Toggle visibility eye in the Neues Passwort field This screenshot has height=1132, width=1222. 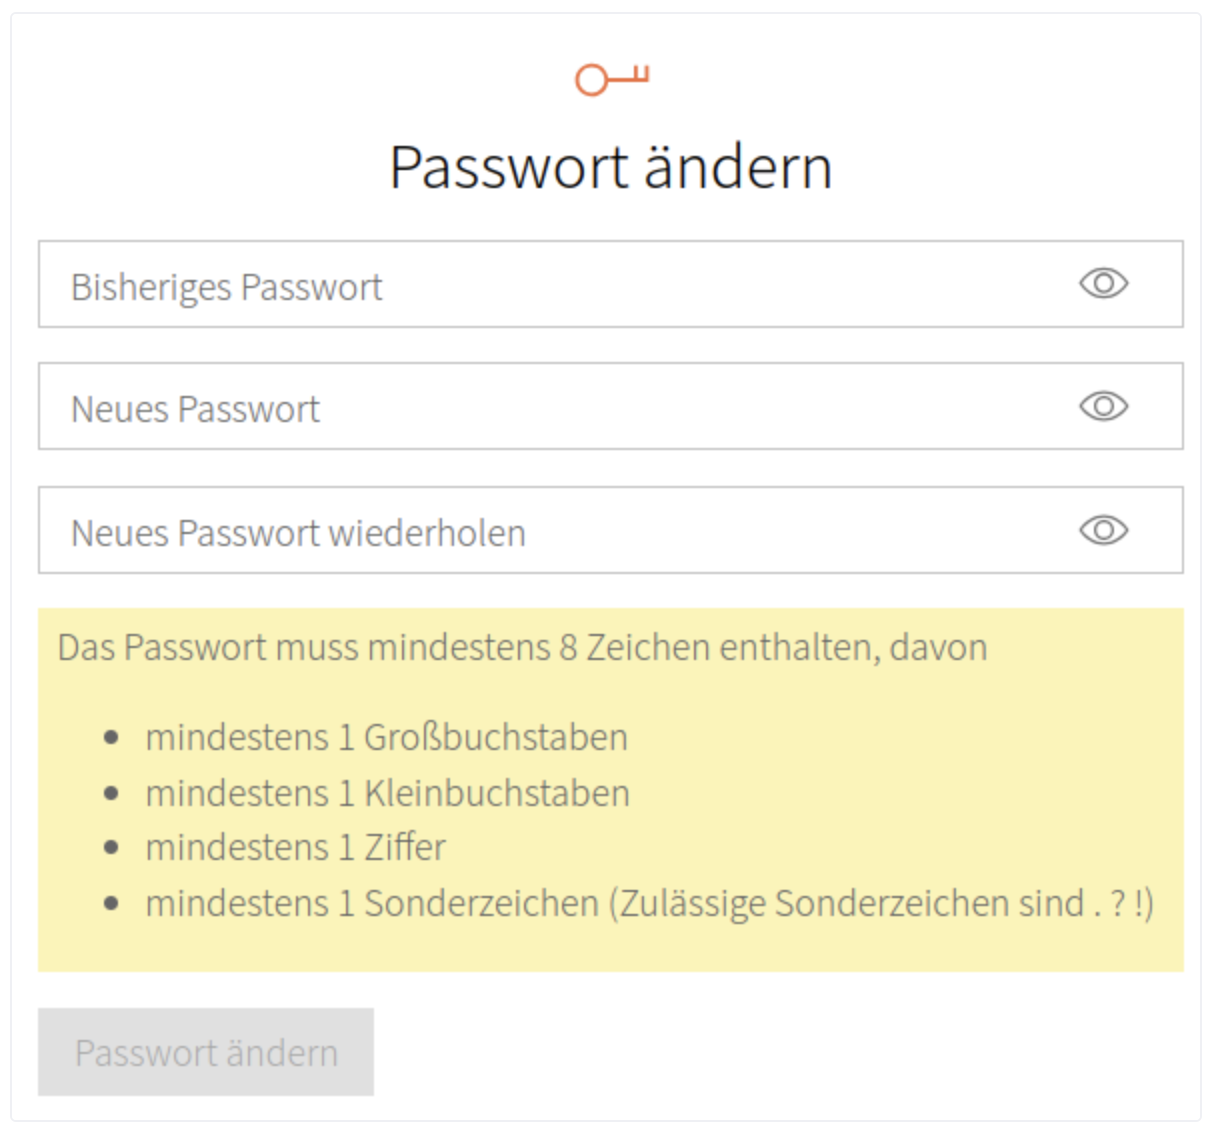point(1103,406)
